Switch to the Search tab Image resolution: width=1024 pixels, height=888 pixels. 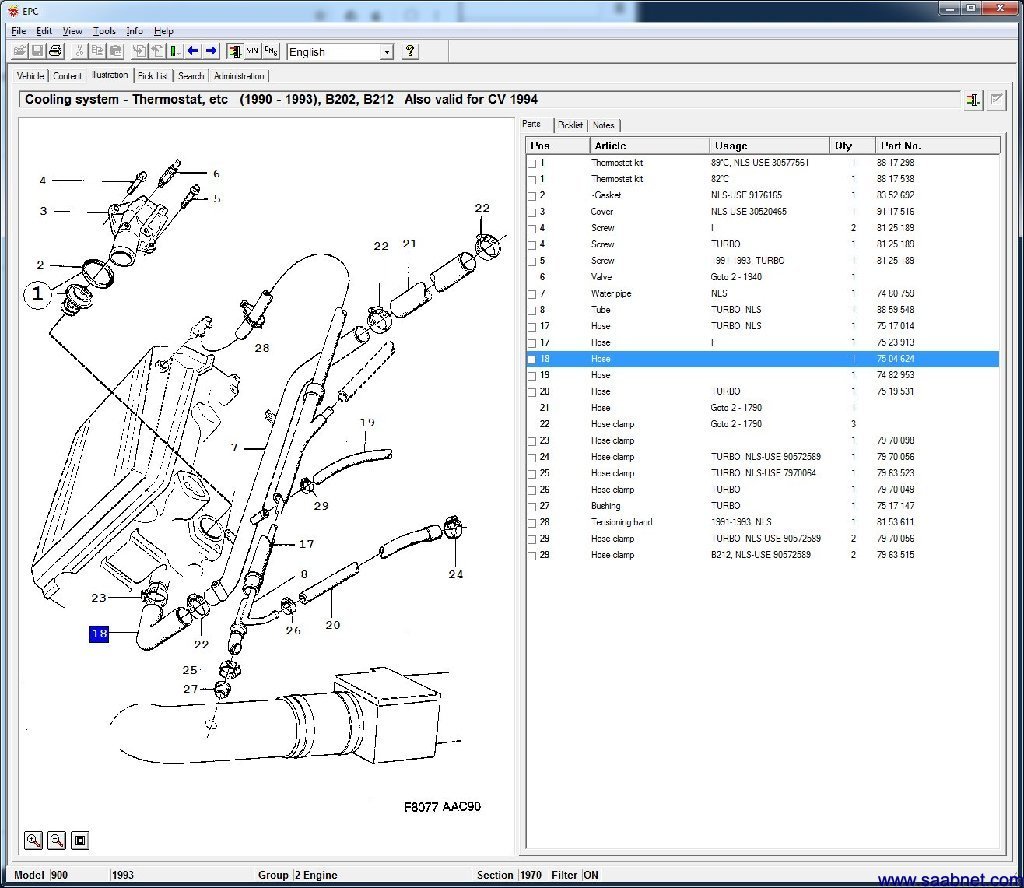click(x=191, y=76)
